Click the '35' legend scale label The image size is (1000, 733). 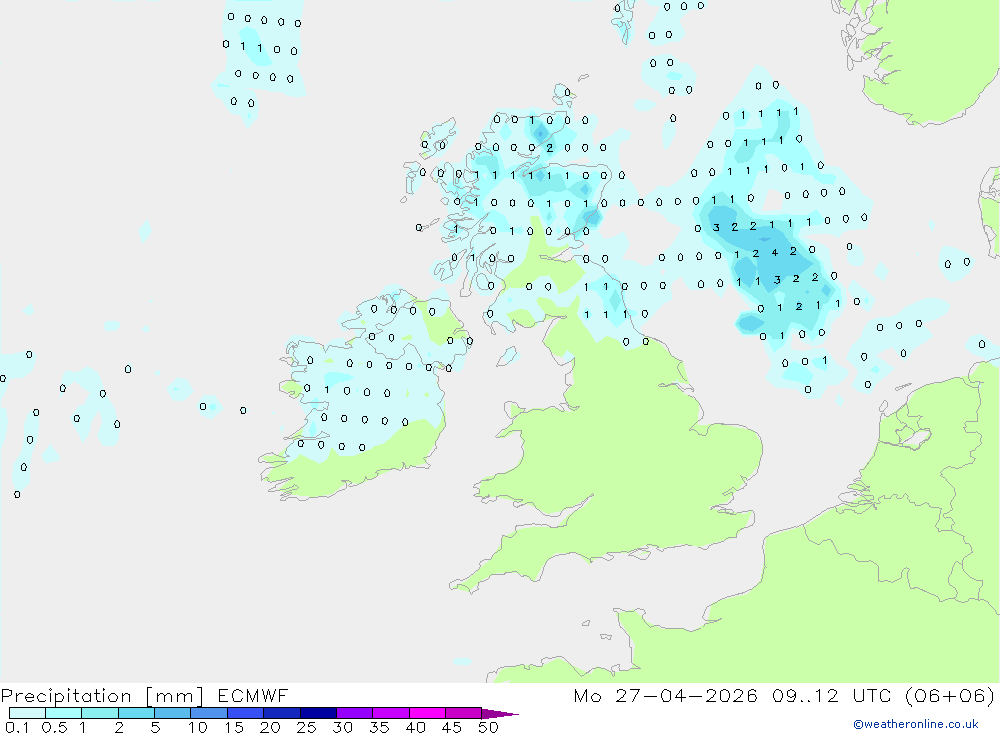(379, 727)
